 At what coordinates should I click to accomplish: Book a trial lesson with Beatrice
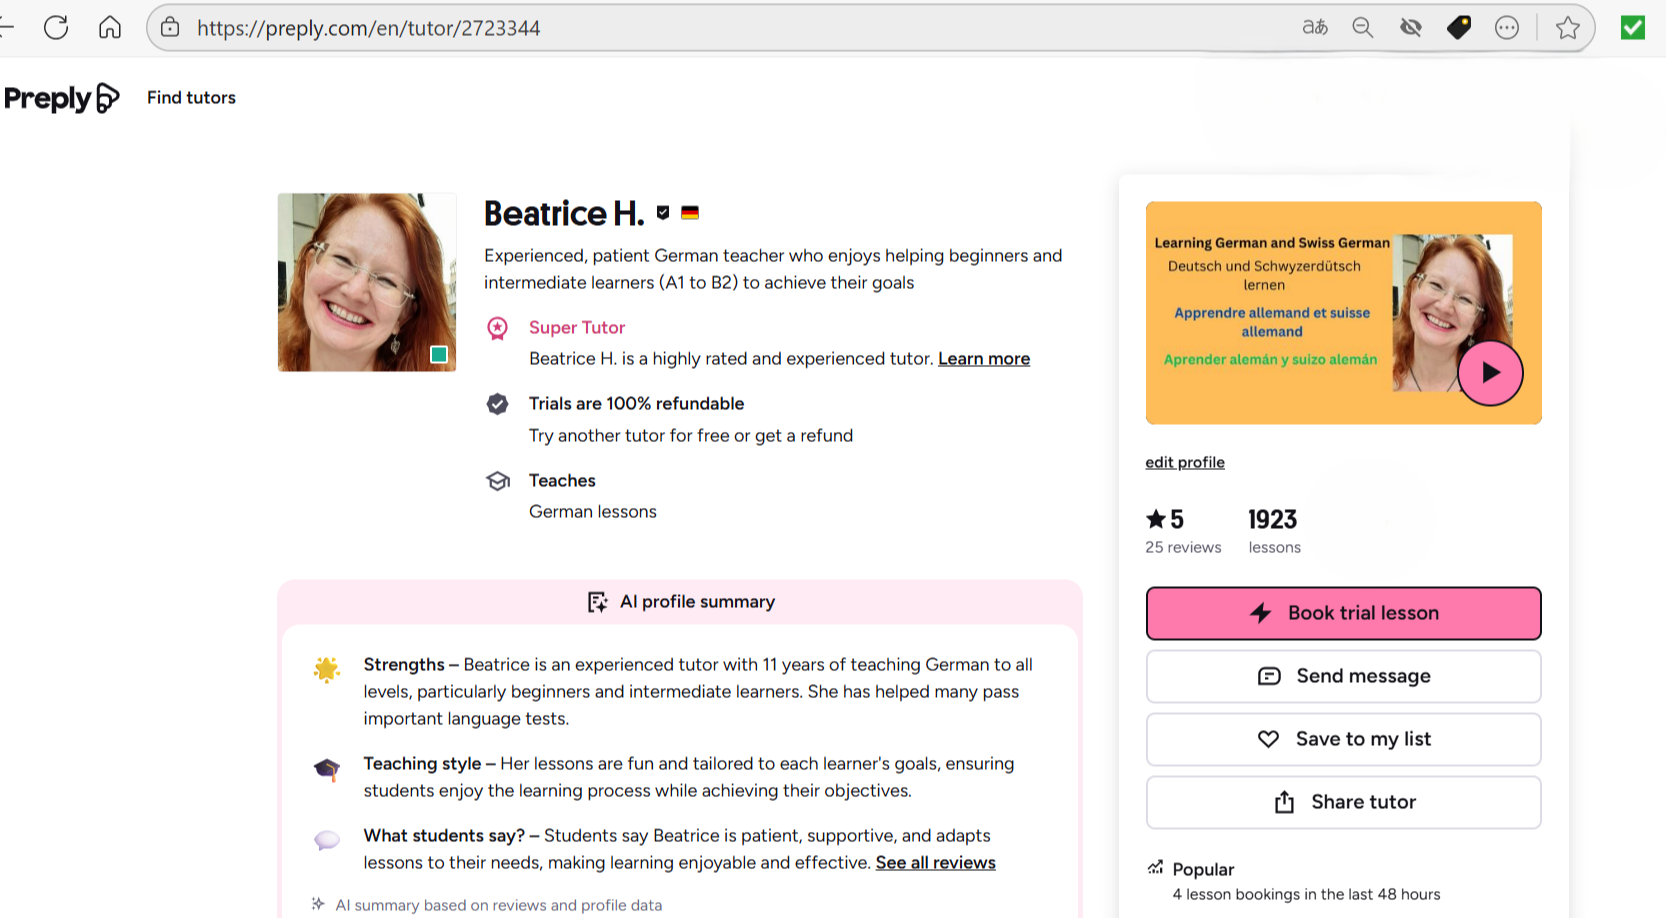point(1343,613)
